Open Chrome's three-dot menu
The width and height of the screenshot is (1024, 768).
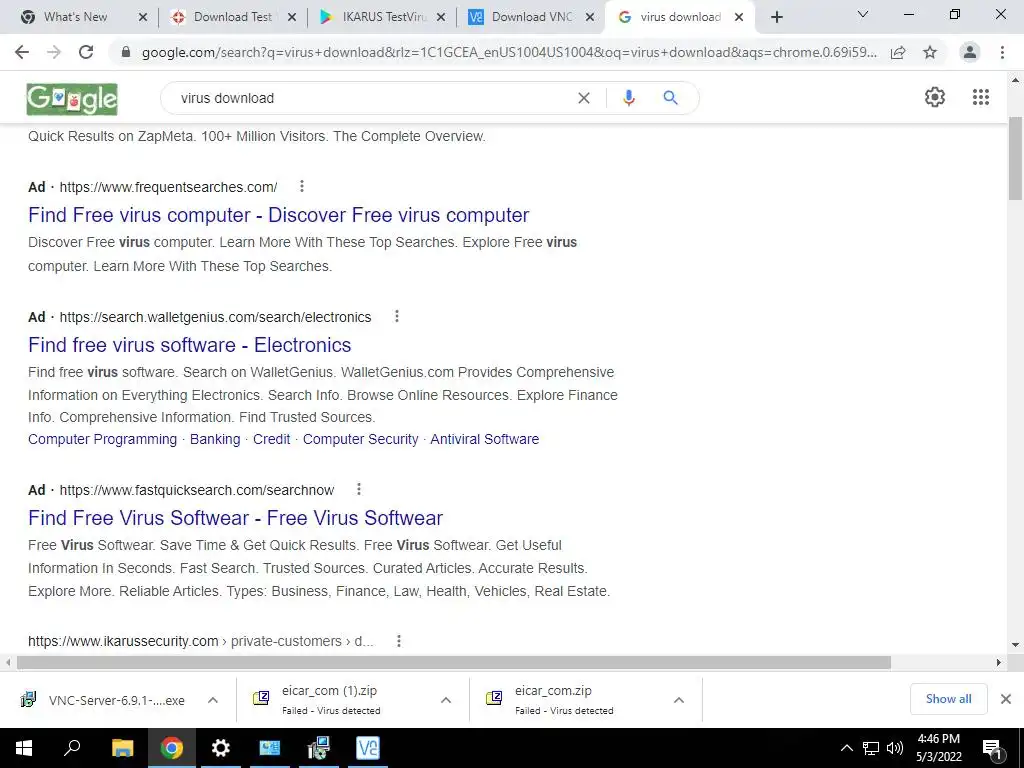(1002, 52)
